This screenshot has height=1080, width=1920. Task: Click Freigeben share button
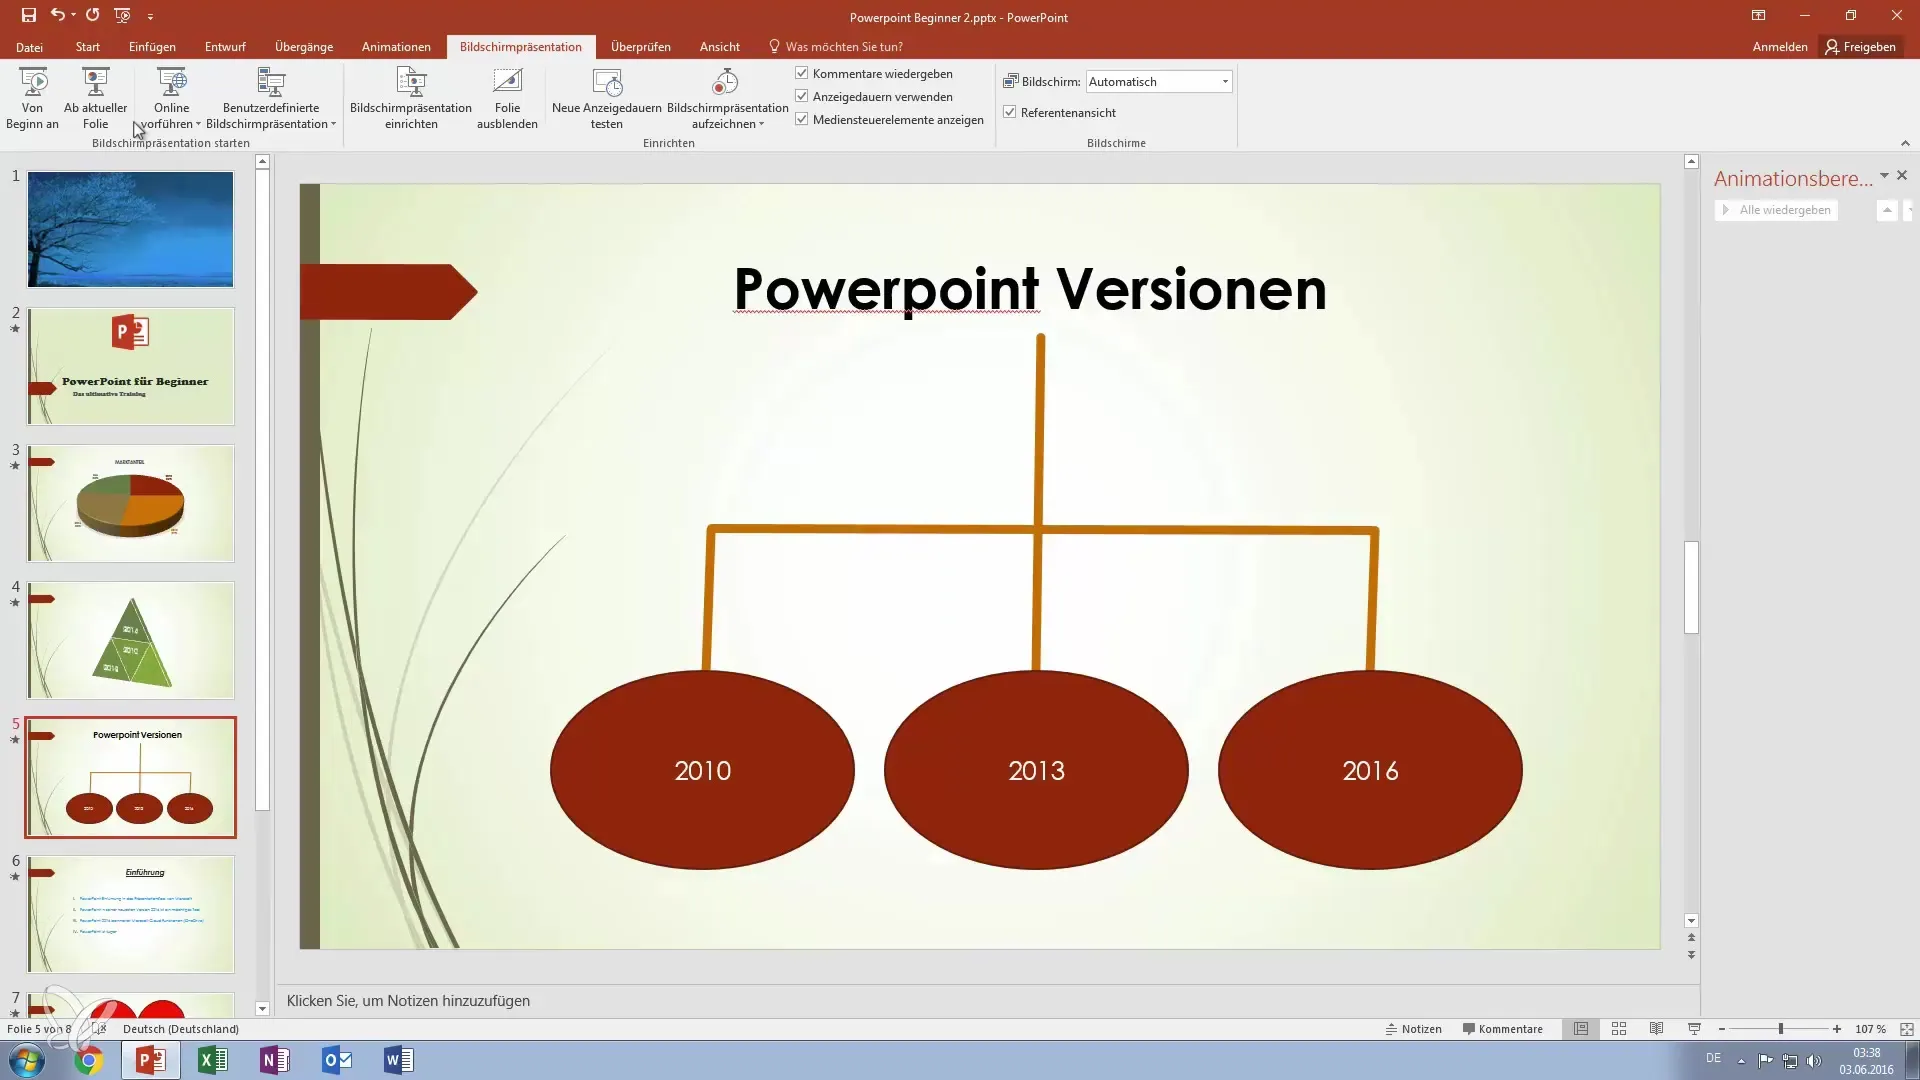tap(1860, 47)
